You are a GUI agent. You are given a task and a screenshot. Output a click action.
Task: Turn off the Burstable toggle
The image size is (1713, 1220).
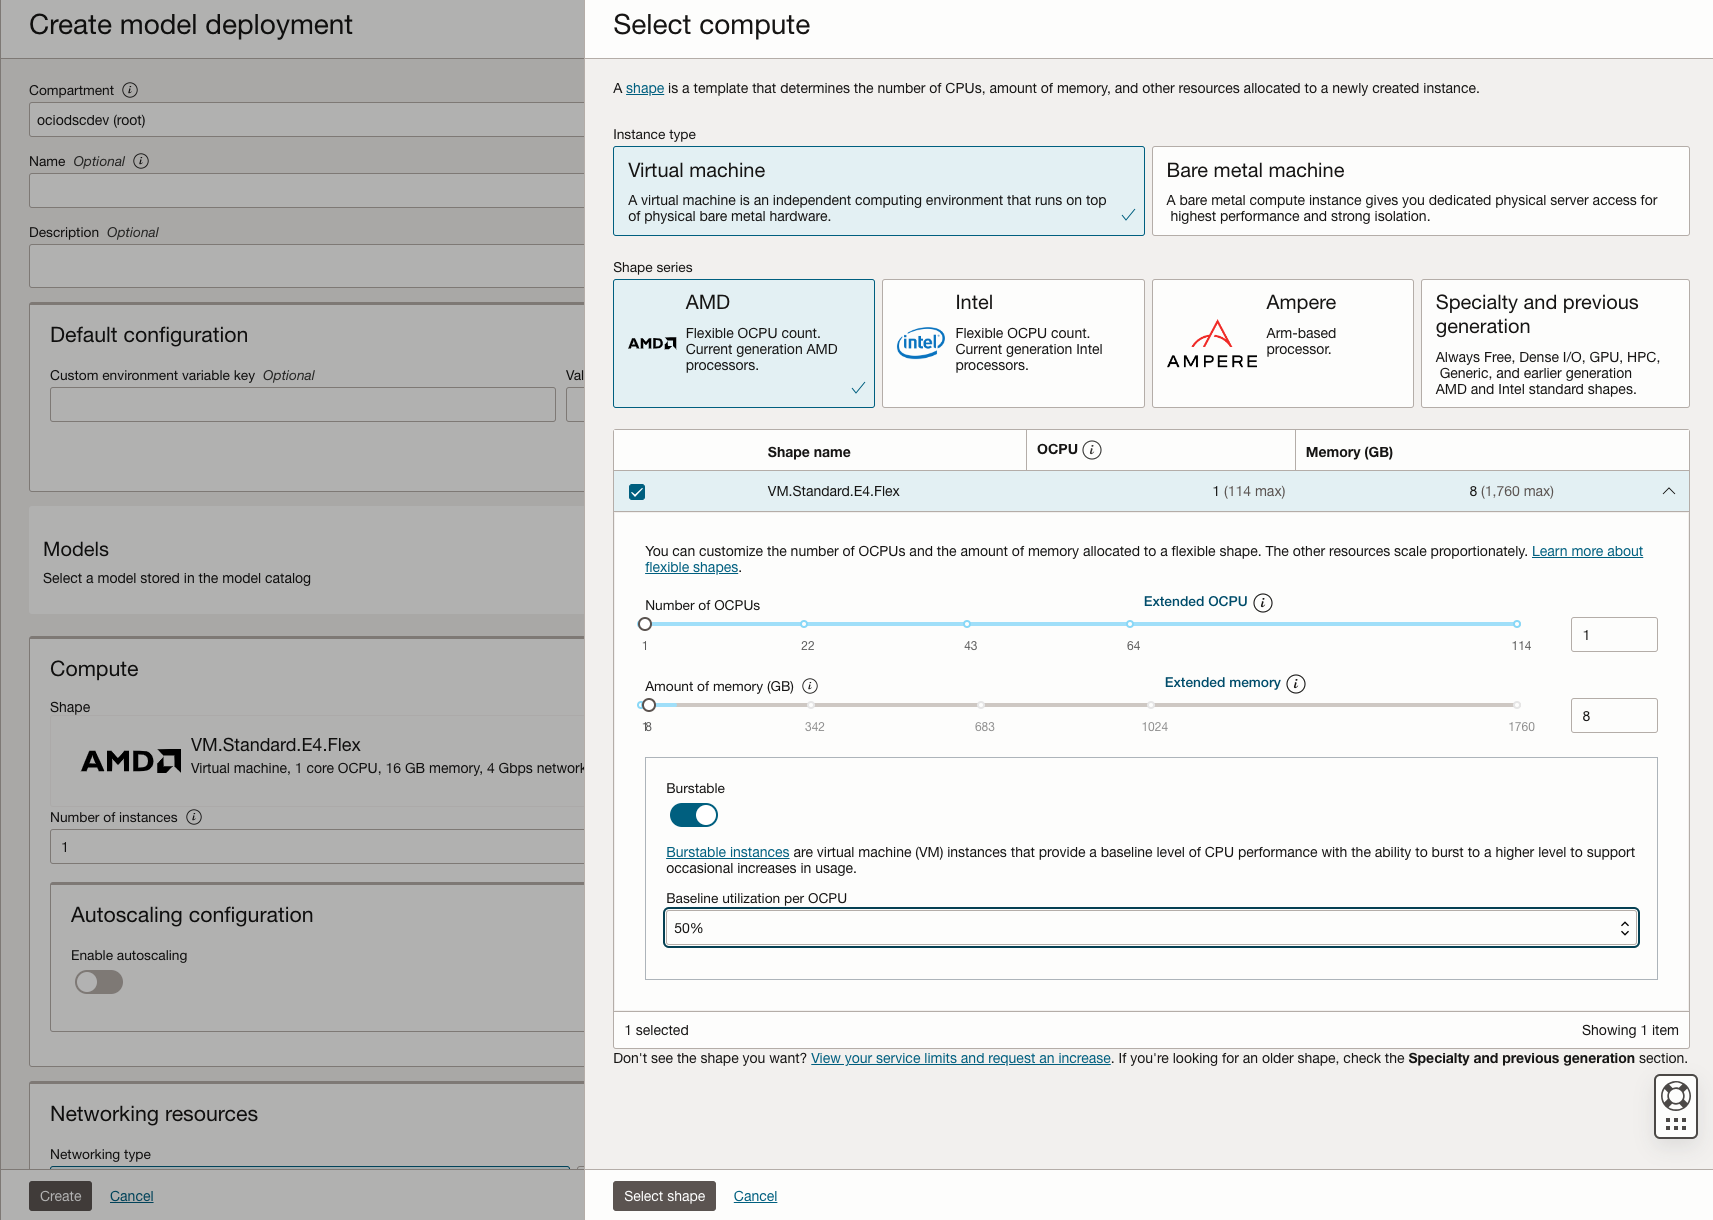coord(694,815)
